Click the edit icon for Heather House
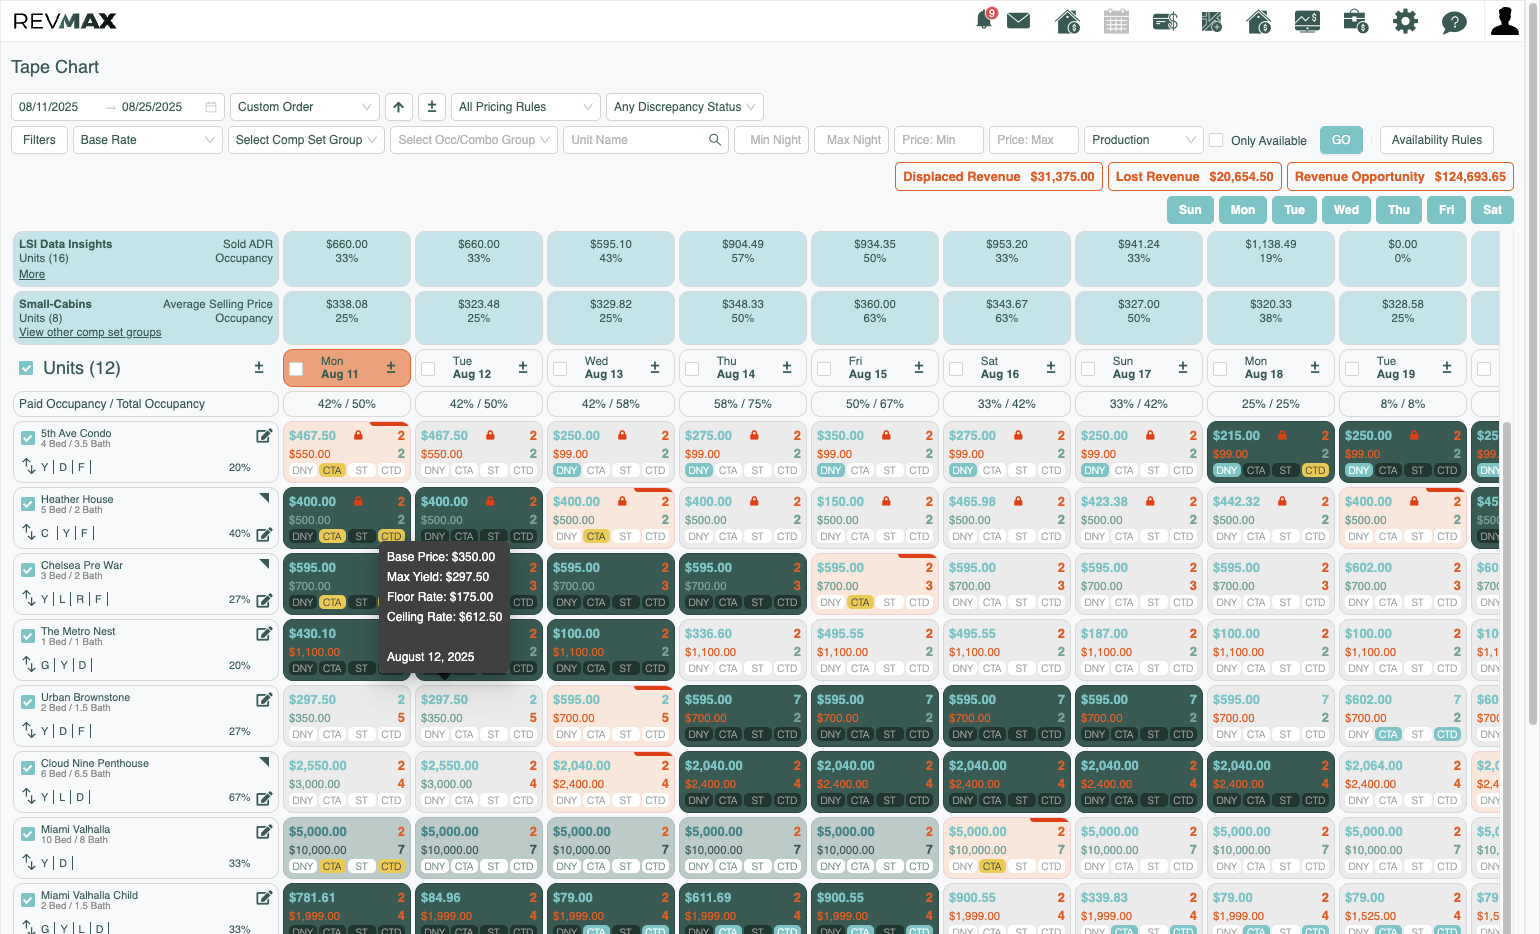 tap(264, 534)
